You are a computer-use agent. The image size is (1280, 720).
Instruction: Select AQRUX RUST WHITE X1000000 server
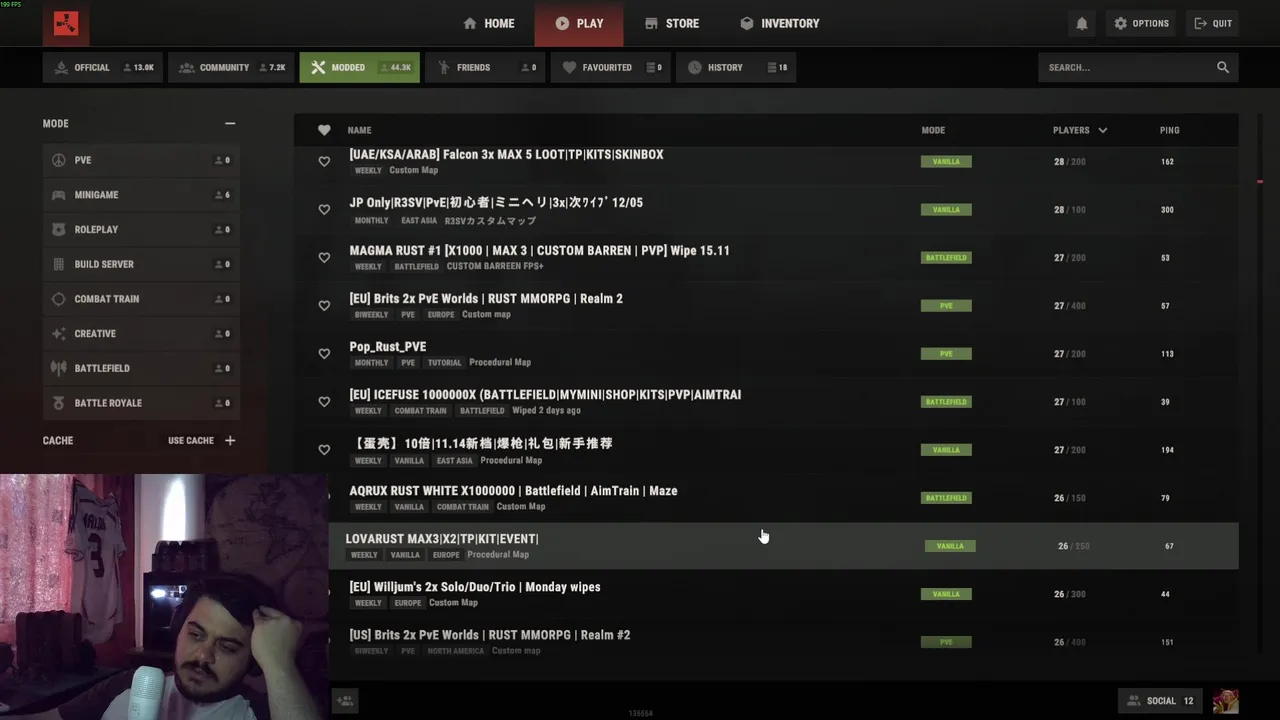[783, 498]
